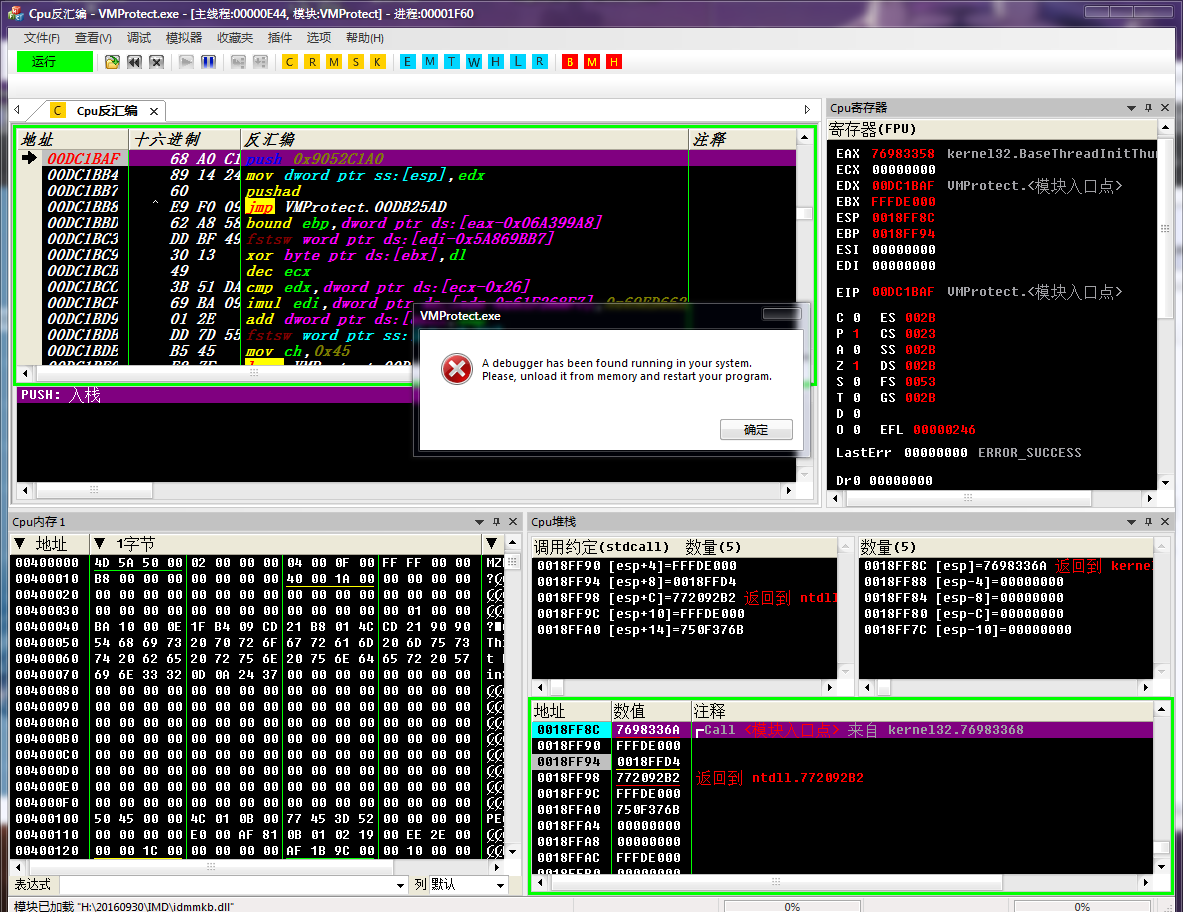
Task: Click the red M toolbar button
Action: pos(592,62)
